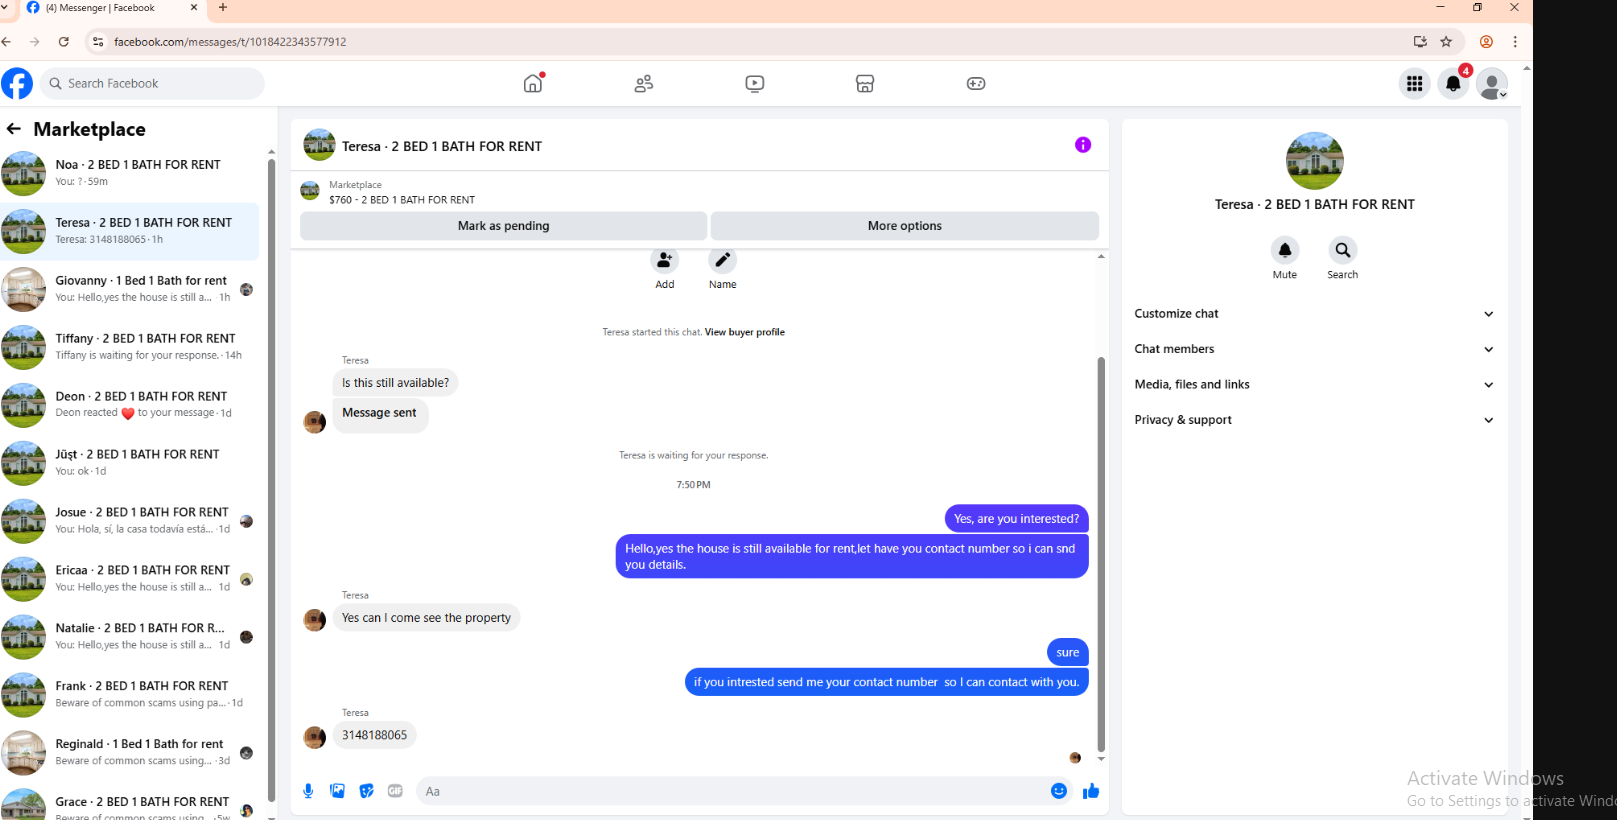The height and width of the screenshot is (820, 1617).
Task: Click the 3148188065 message bubble
Action: pyautogui.click(x=374, y=735)
